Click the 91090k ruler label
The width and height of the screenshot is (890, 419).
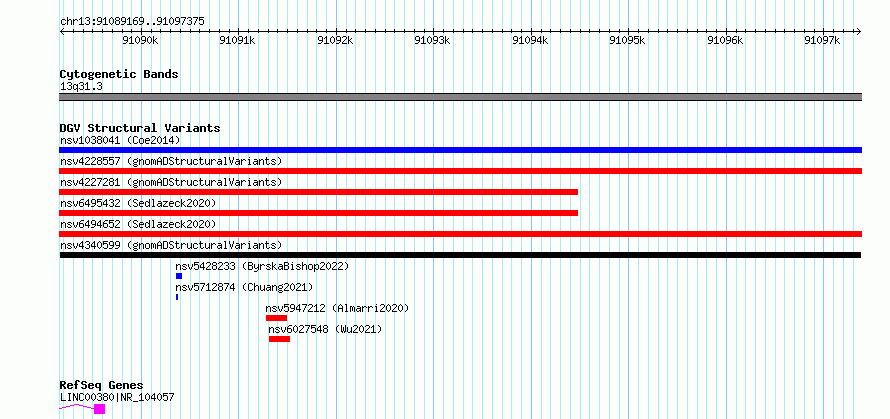click(x=140, y=40)
